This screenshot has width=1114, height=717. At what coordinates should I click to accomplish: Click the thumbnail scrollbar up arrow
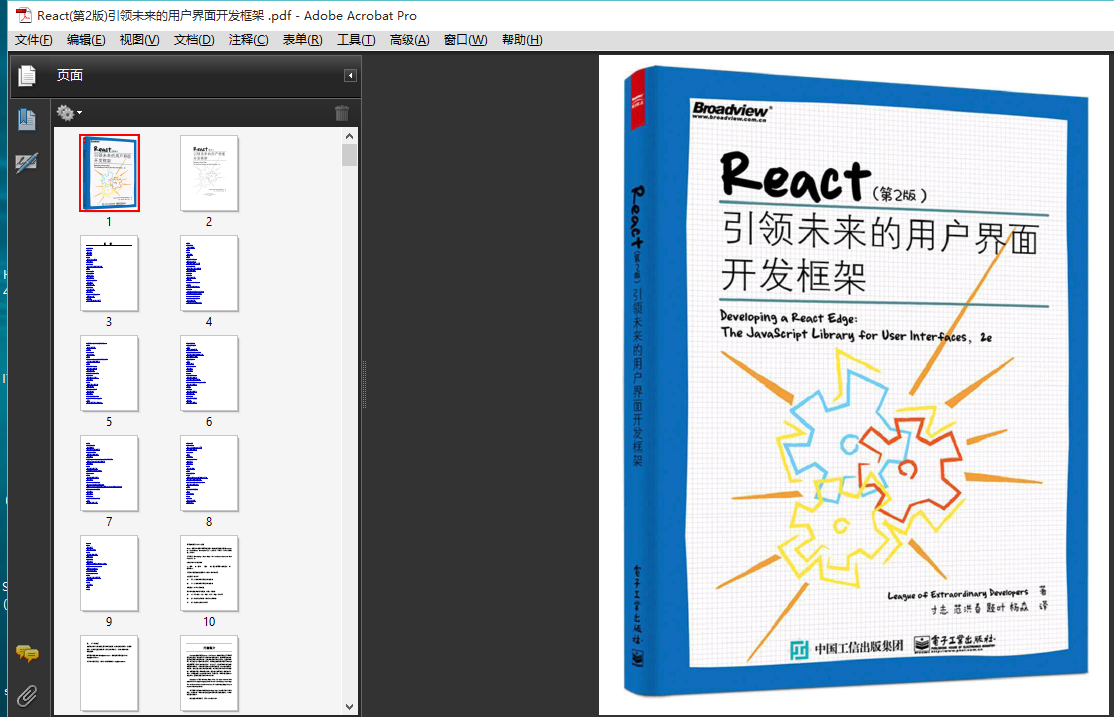349,136
